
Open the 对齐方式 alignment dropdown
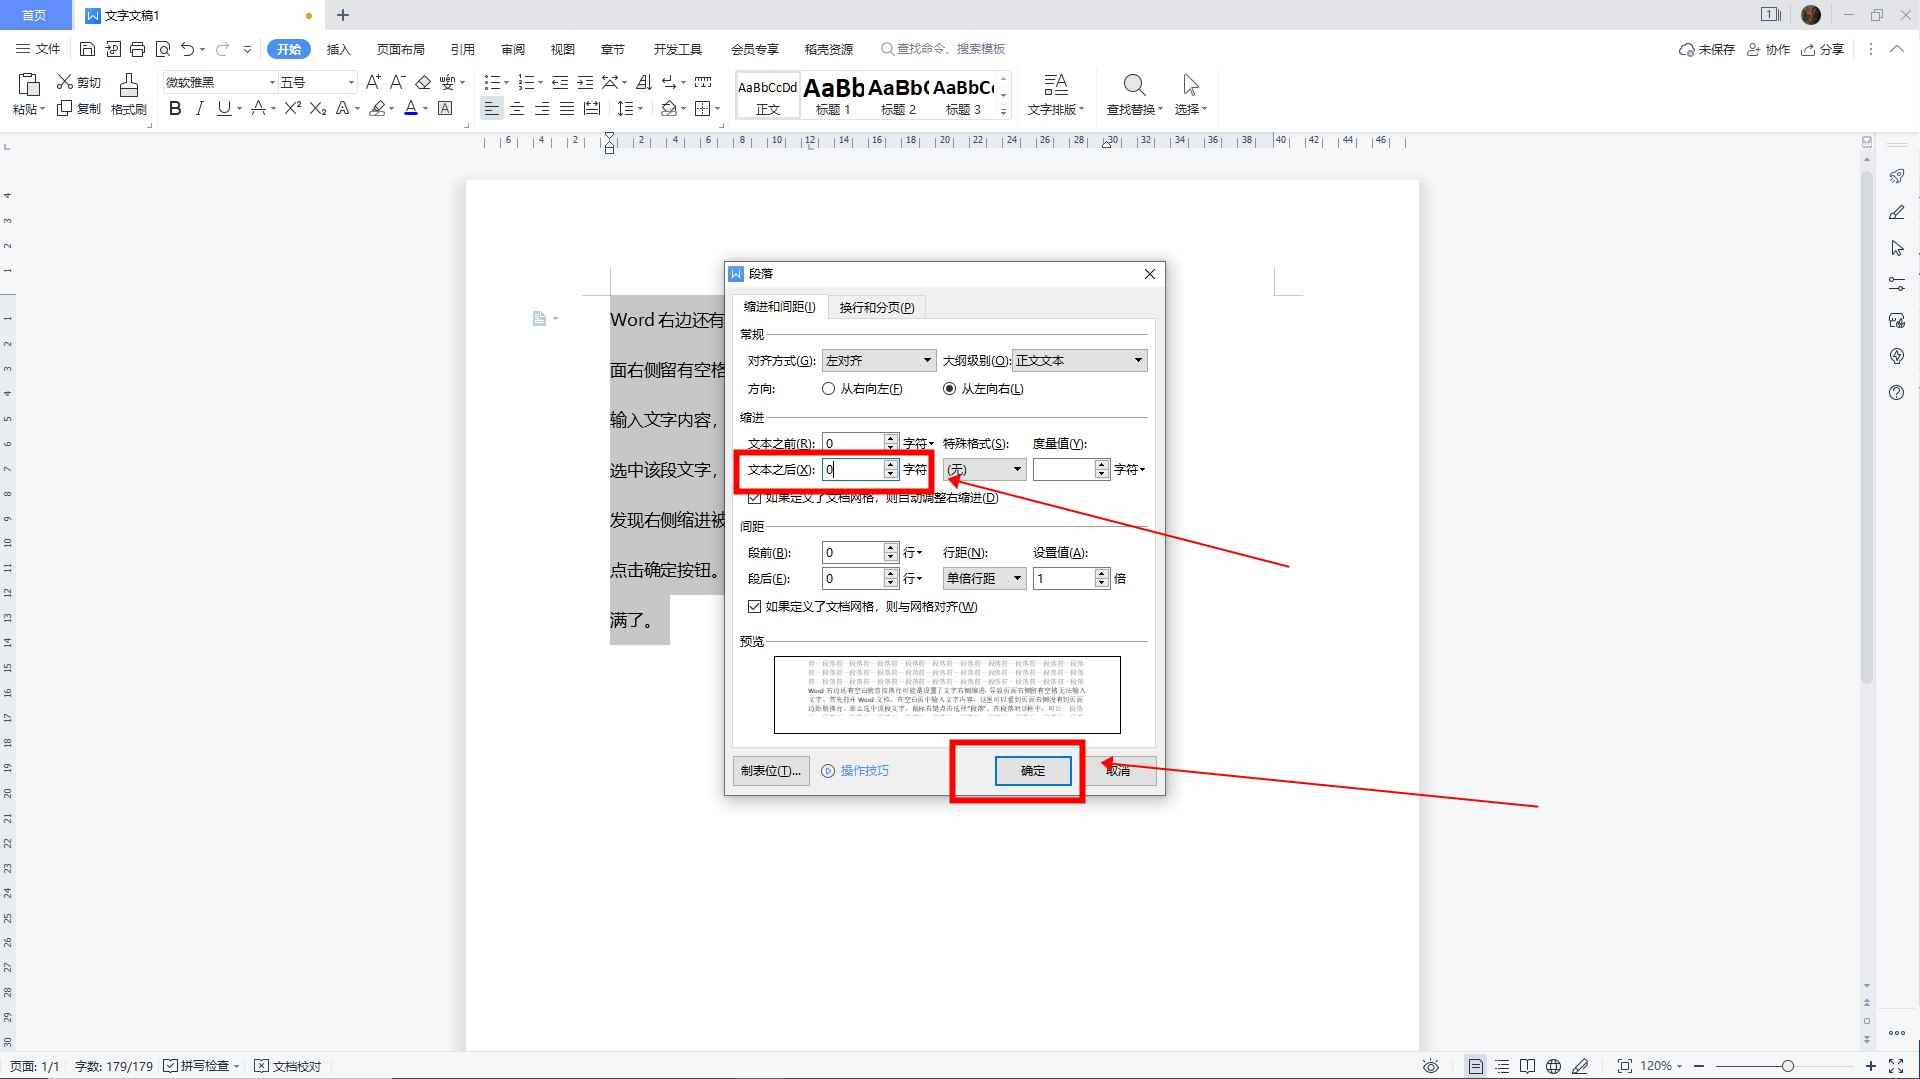click(x=925, y=360)
